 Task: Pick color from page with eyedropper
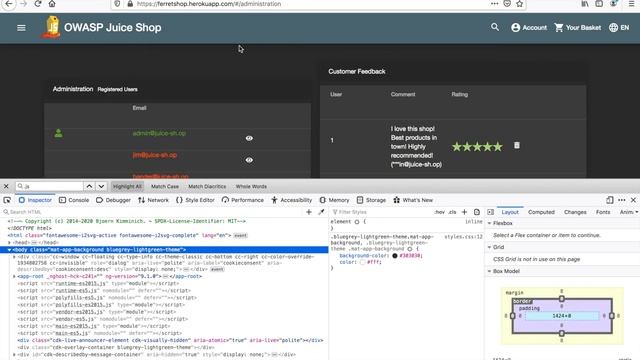point(321,212)
